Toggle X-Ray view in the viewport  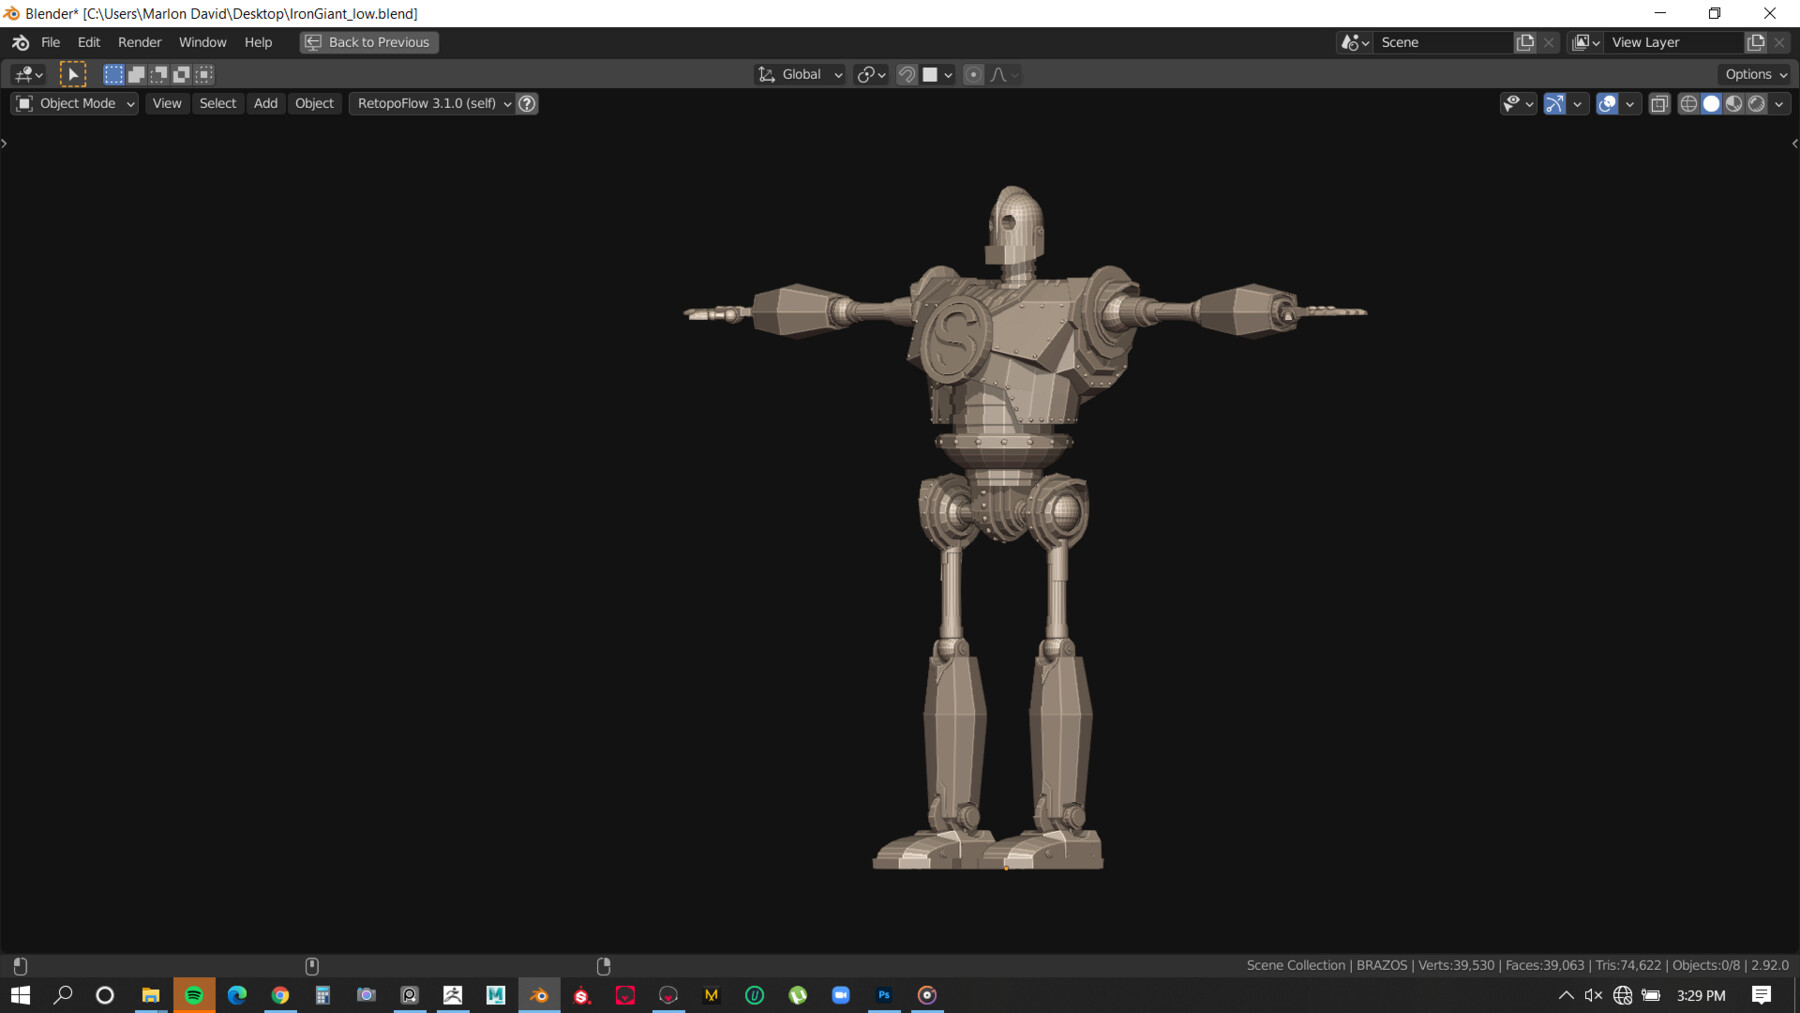click(1660, 104)
